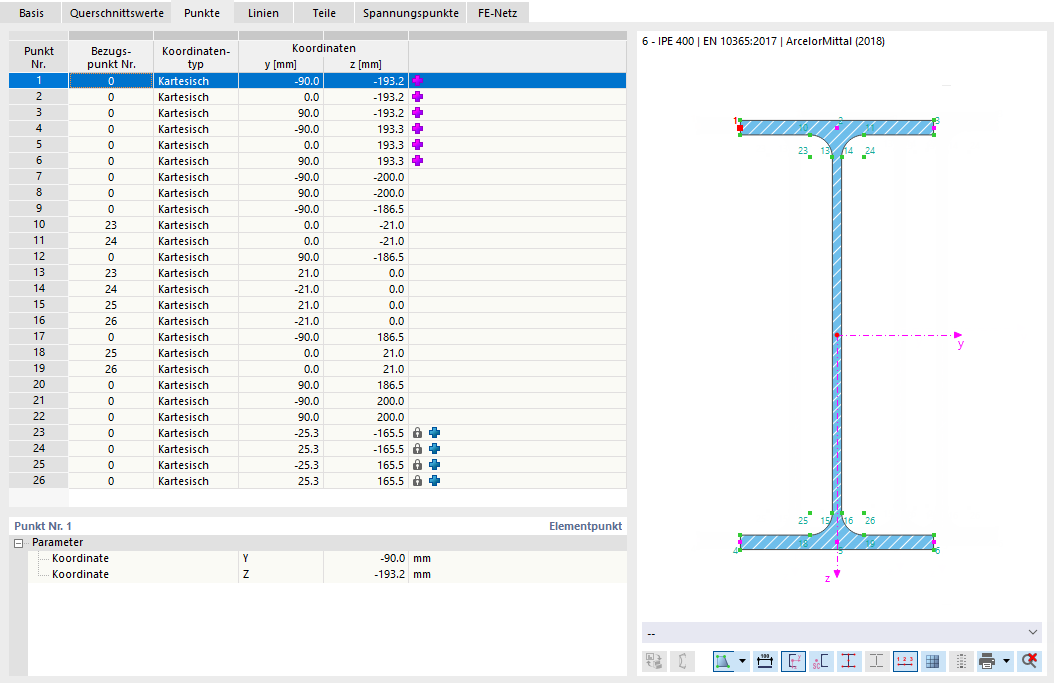The height and width of the screenshot is (683, 1054).
Task: Edit the Z coordinate value -193.2 field
Action: click(x=366, y=574)
